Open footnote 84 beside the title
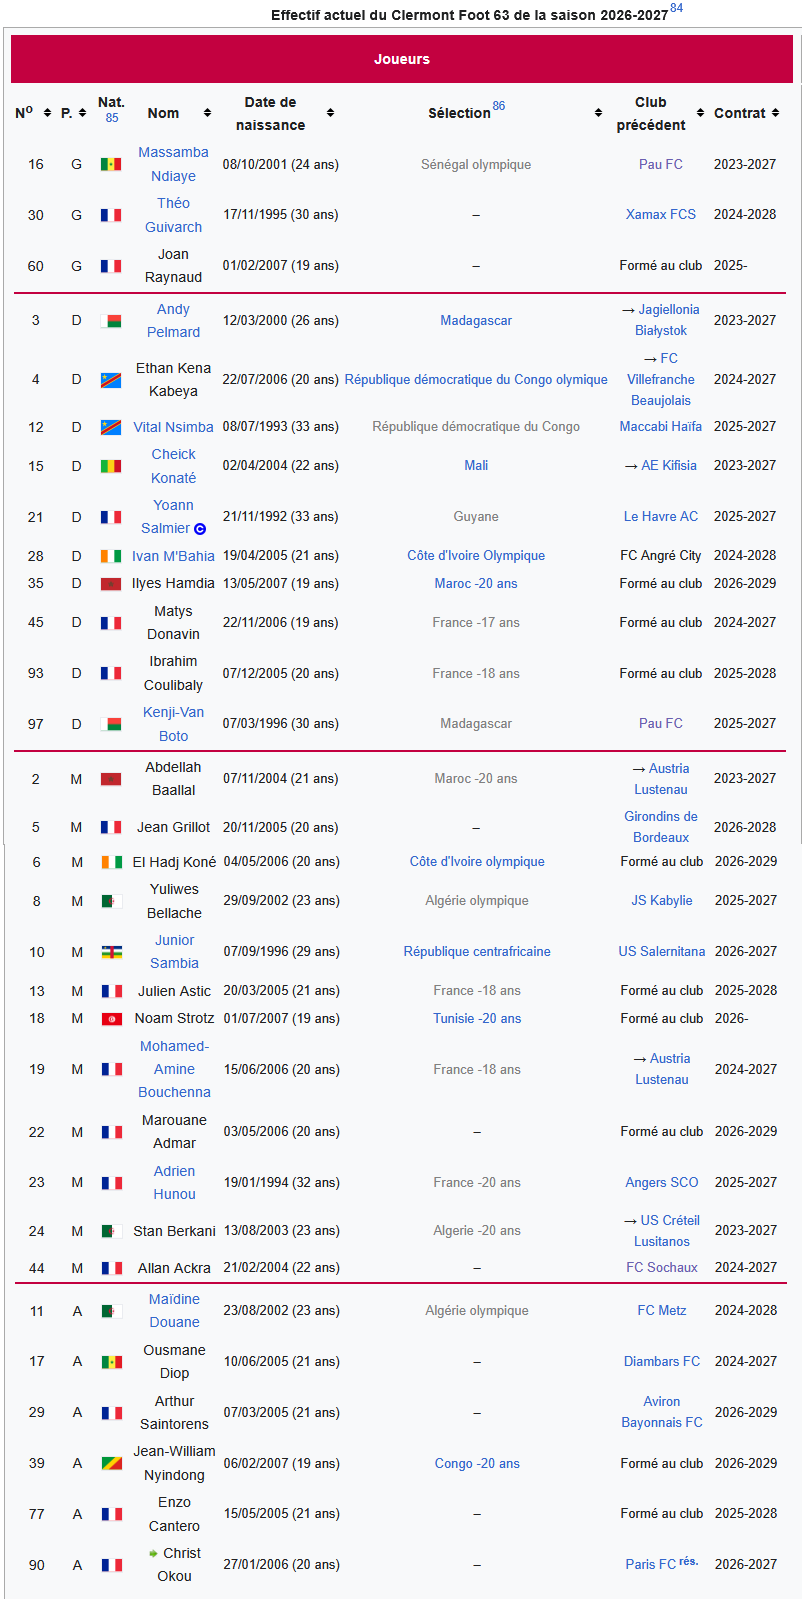The height and width of the screenshot is (1599, 802). 677,8
